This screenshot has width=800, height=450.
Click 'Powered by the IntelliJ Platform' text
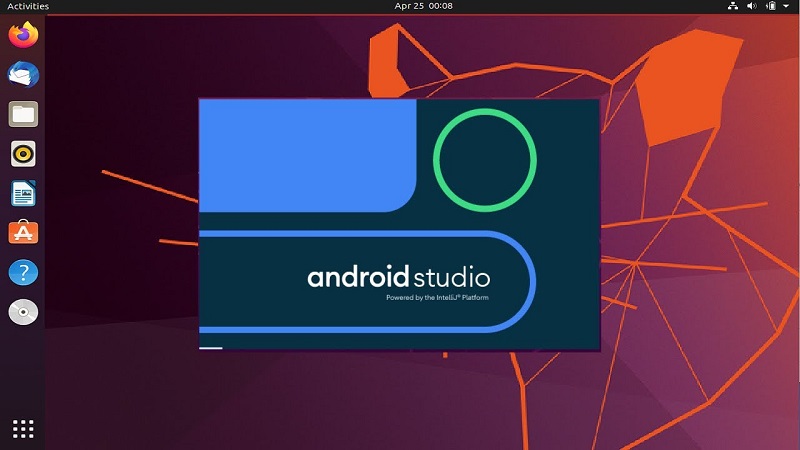pyautogui.click(x=437, y=297)
